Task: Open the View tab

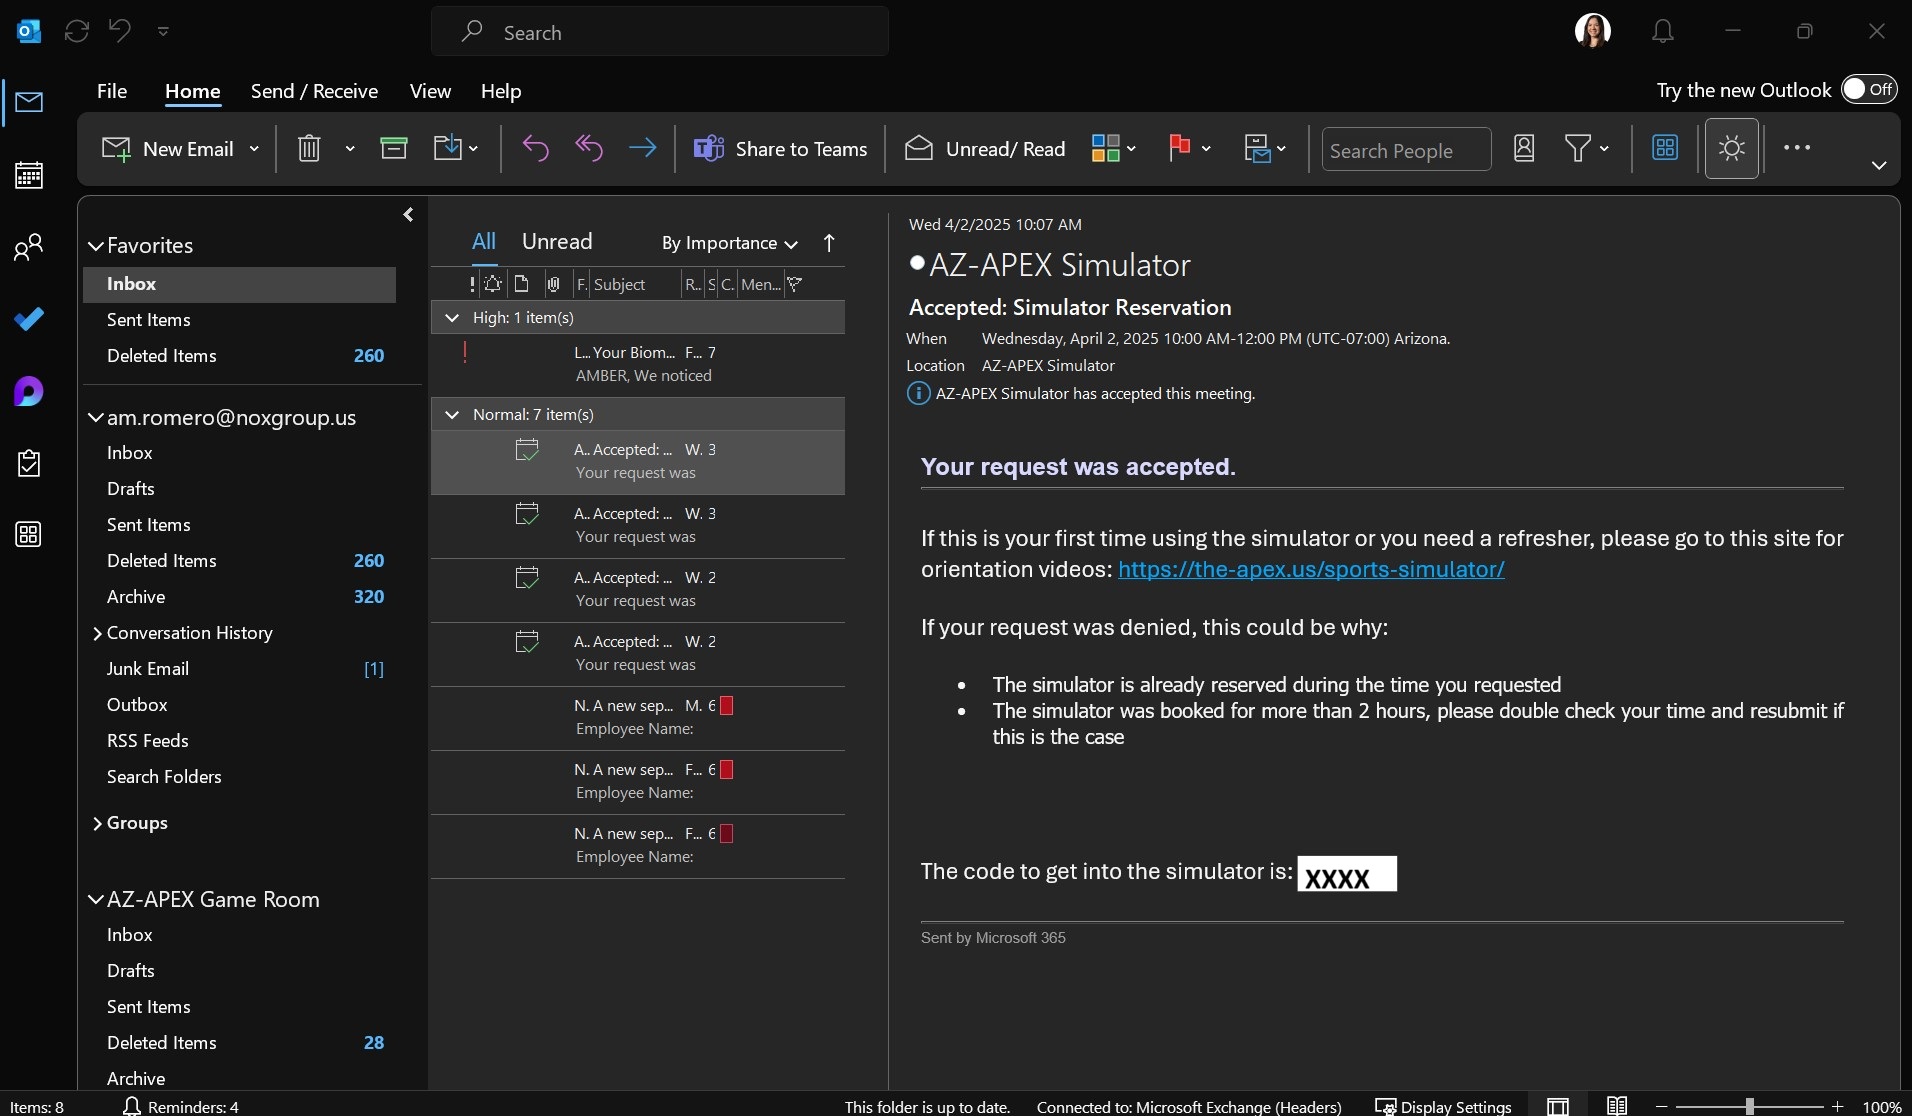Action: [x=430, y=91]
